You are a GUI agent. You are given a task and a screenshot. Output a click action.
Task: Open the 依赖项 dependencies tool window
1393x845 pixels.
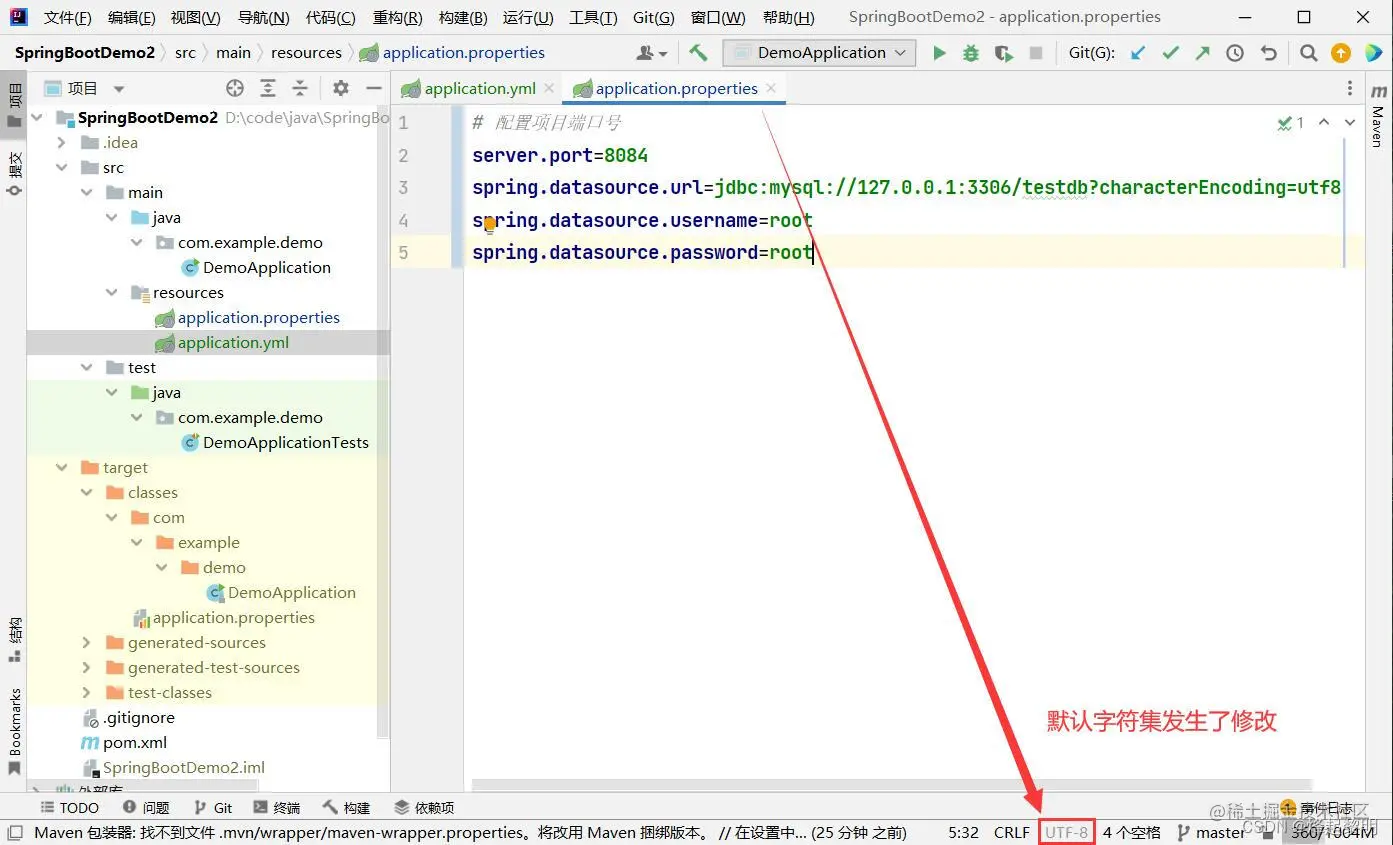pos(425,807)
